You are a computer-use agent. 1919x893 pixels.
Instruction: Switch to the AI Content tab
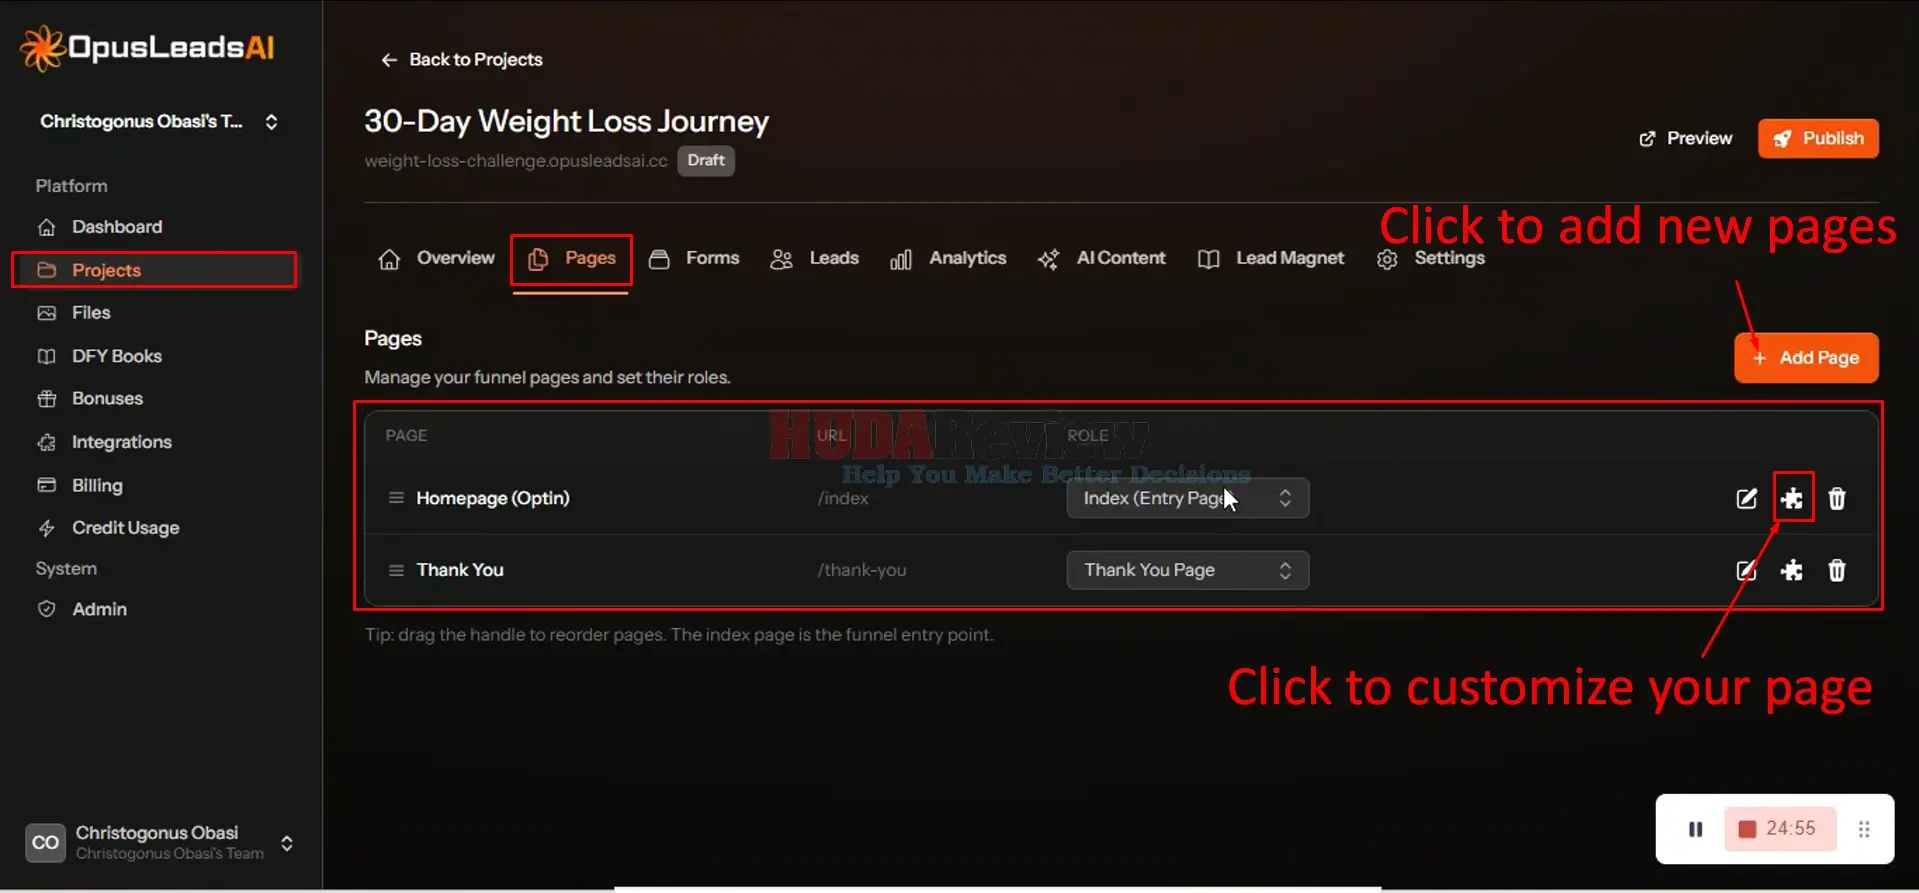tap(1101, 259)
